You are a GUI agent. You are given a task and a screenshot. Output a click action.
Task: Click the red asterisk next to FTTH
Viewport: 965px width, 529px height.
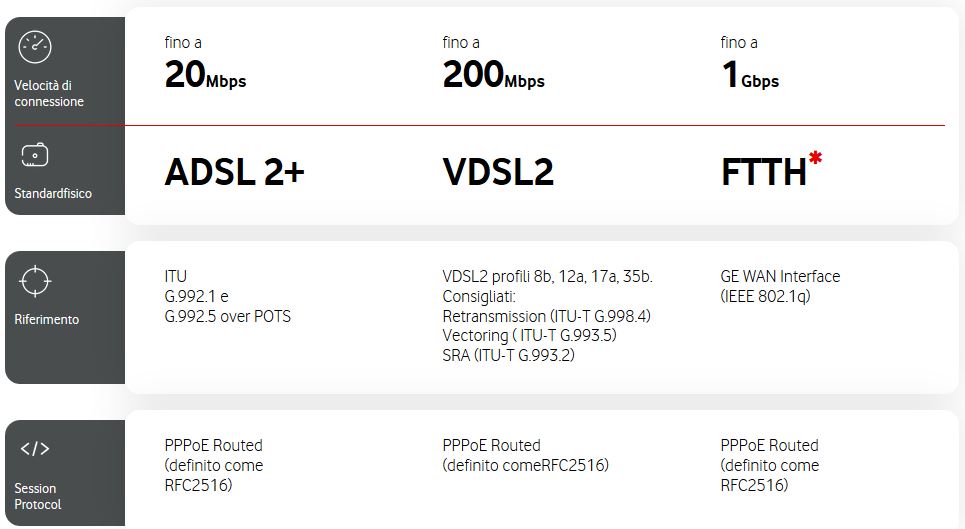click(x=816, y=160)
